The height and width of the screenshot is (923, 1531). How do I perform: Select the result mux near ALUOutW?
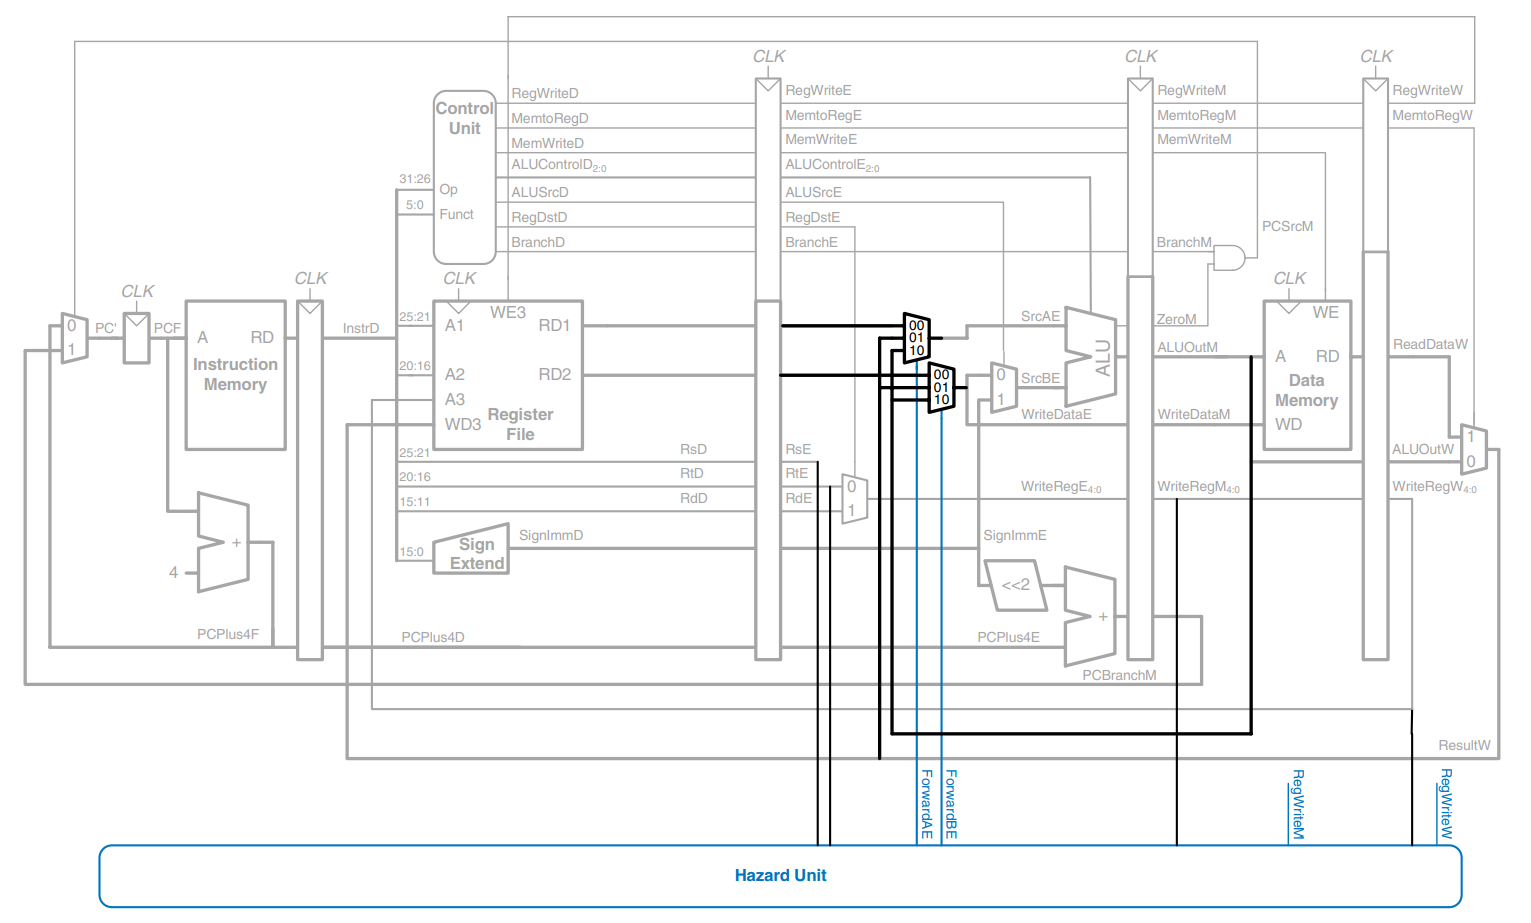(1473, 449)
